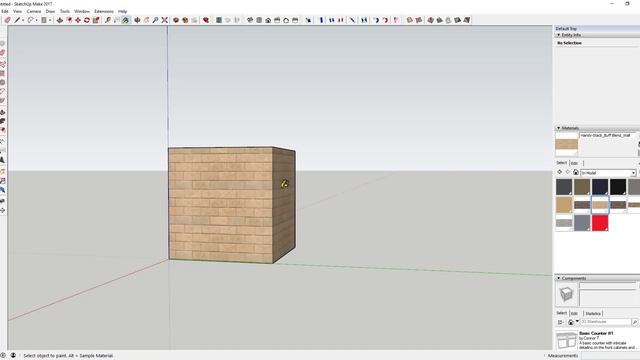Switch to Components Statistics tab
640x360 pixels.
[x=593, y=313]
